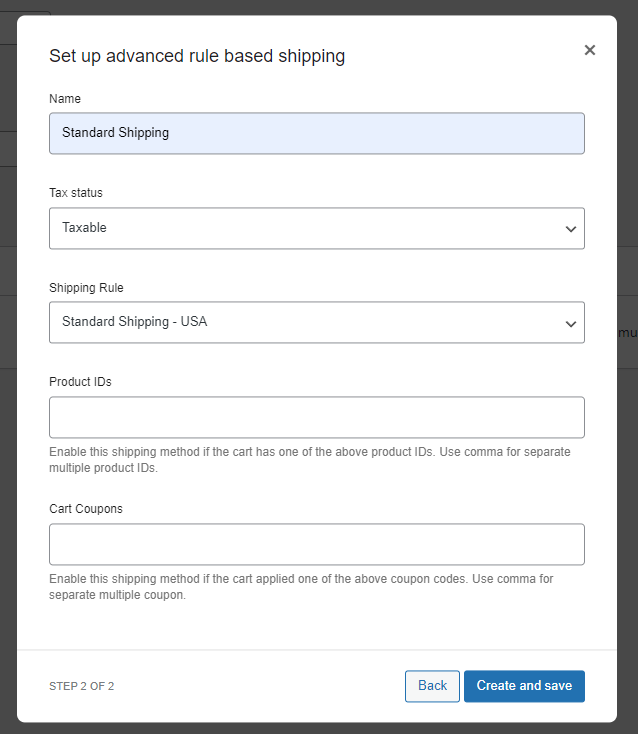Click the Shipping Rule label
Viewport: 638px width, 734px height.
click(86, 288)
